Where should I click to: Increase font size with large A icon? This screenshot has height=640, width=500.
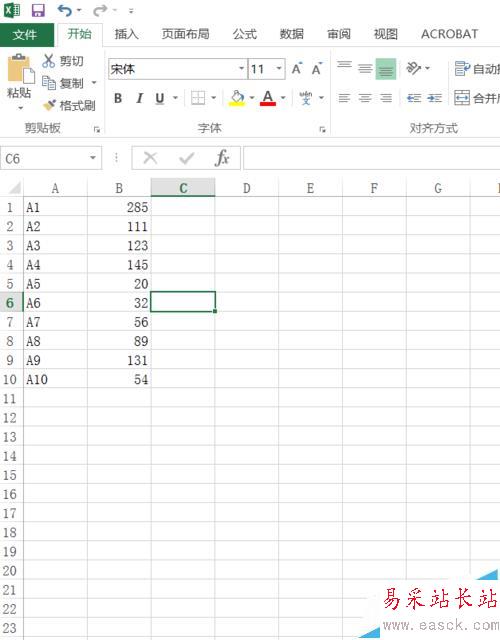[297, 69]
